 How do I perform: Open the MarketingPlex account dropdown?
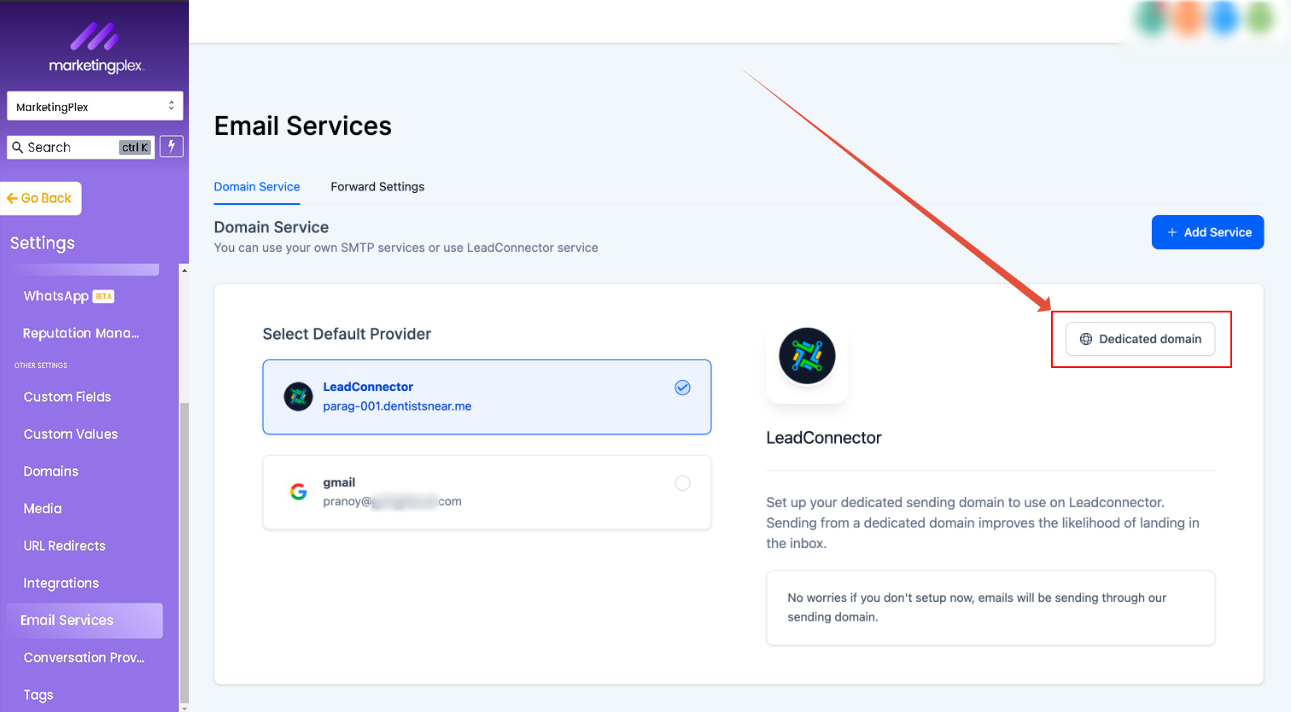[95, 106]
